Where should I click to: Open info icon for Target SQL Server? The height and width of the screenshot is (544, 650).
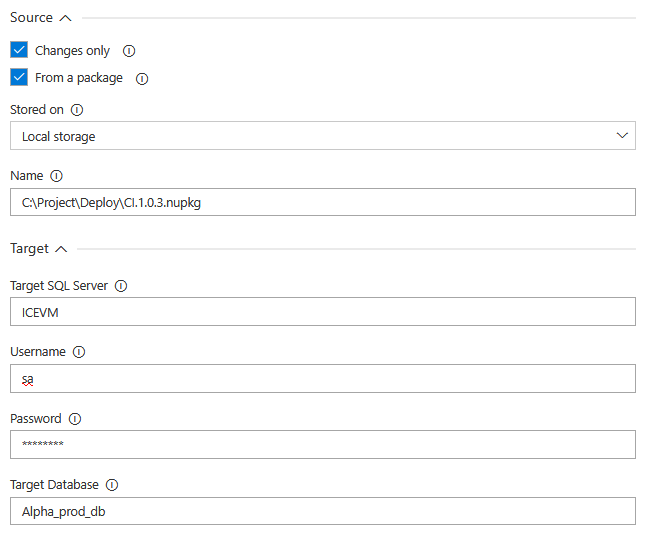(121, 286)
